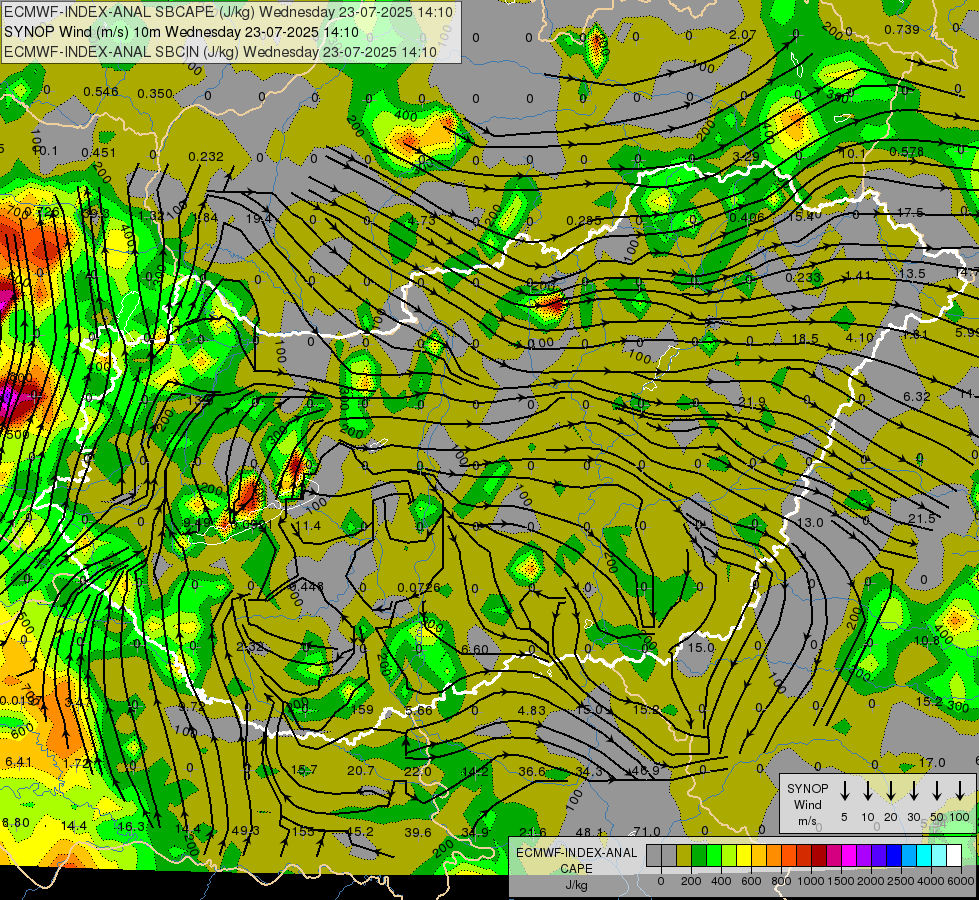979x900 pixels.
Task: Click the SYNOP wind arrow above 20
Action: pos(891,791)
